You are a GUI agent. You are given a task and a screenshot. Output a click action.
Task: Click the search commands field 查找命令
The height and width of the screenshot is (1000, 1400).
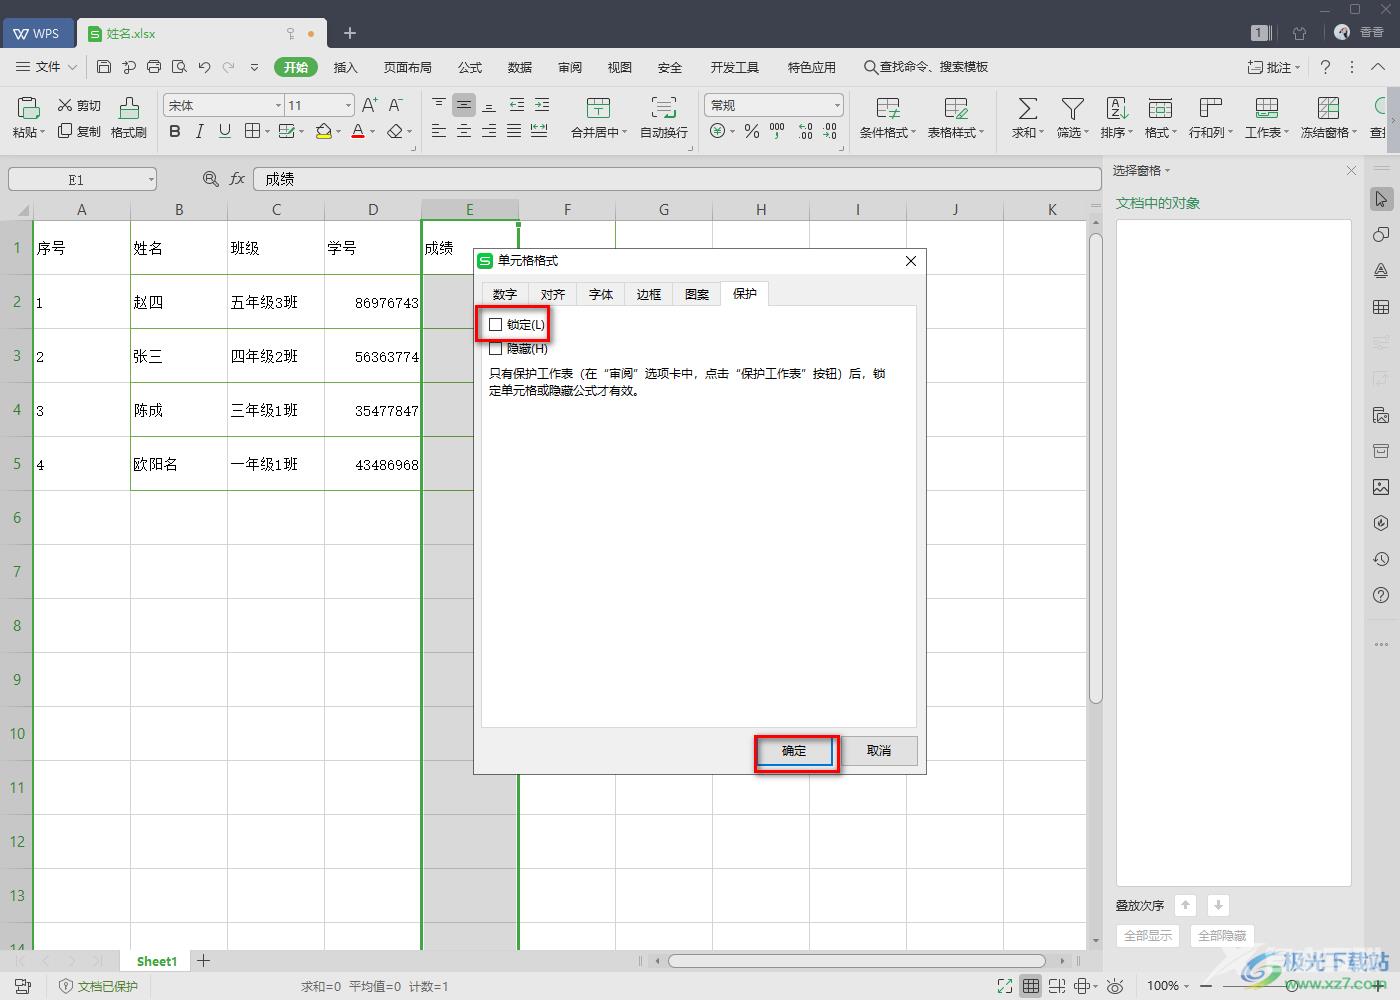point(927,67)
